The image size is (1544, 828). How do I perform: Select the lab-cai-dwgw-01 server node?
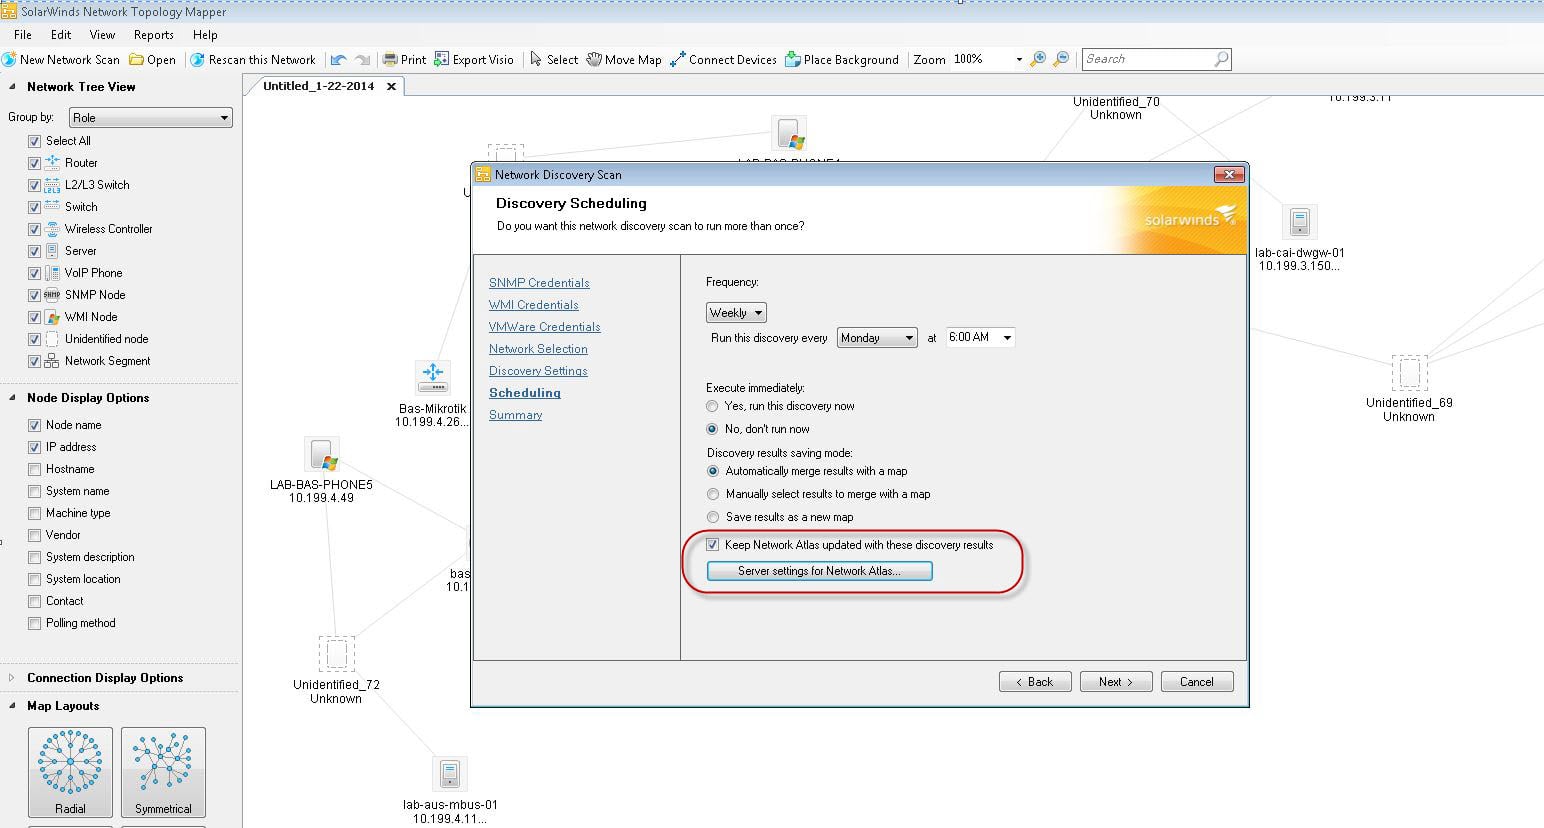click(1299, 222)
